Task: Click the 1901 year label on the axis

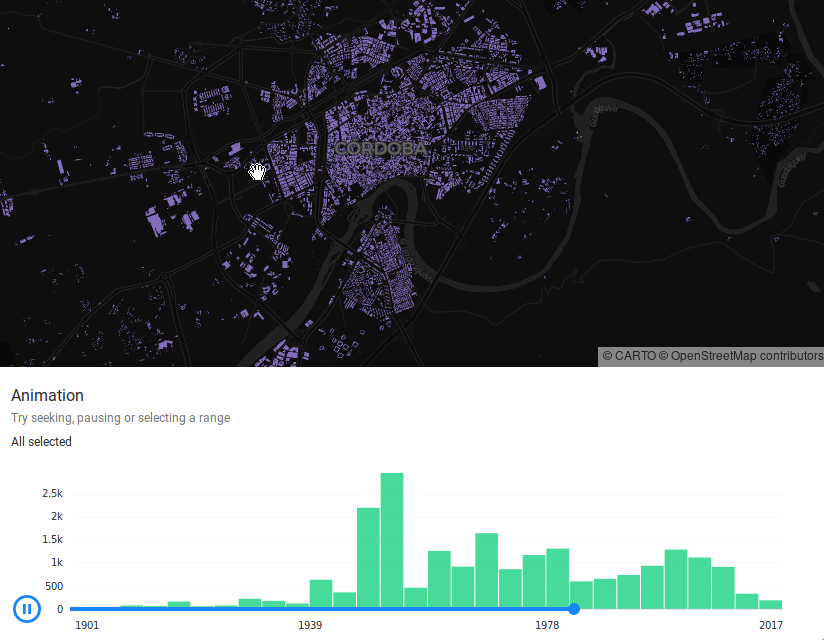Action: pyautogui.click(x=88, y=625)
